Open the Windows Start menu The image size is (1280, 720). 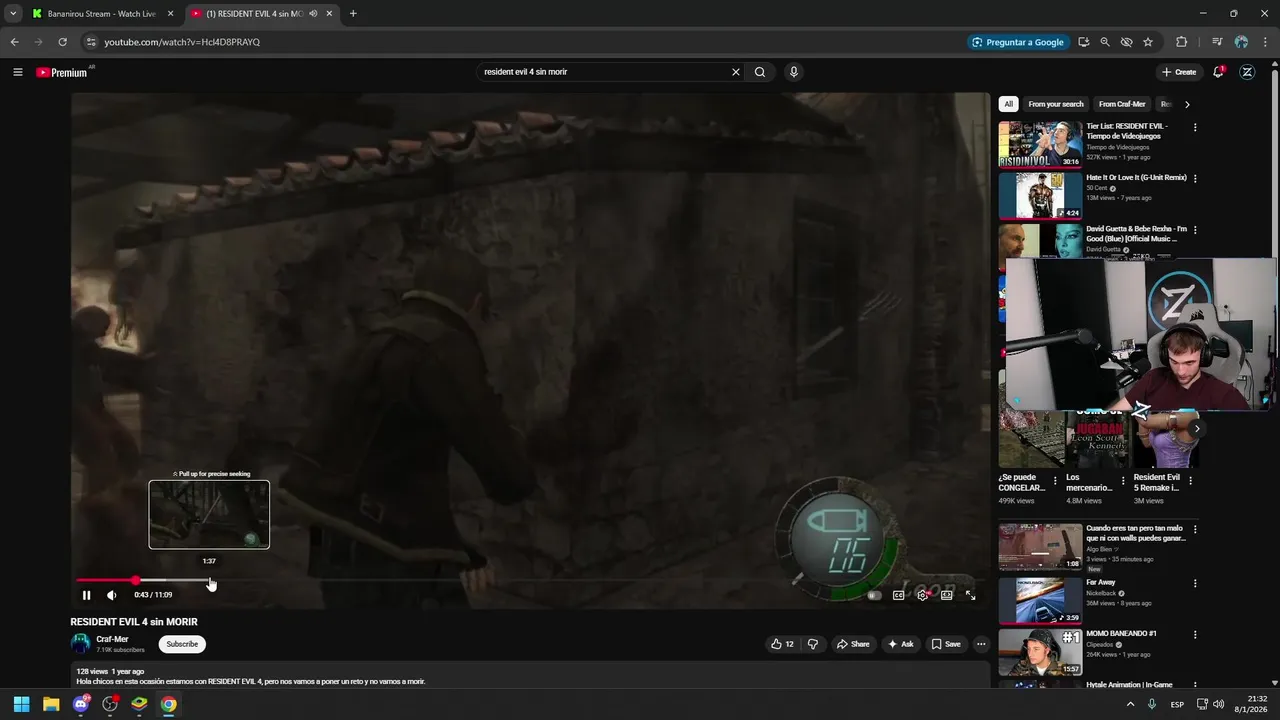click(x=21, y=704)
